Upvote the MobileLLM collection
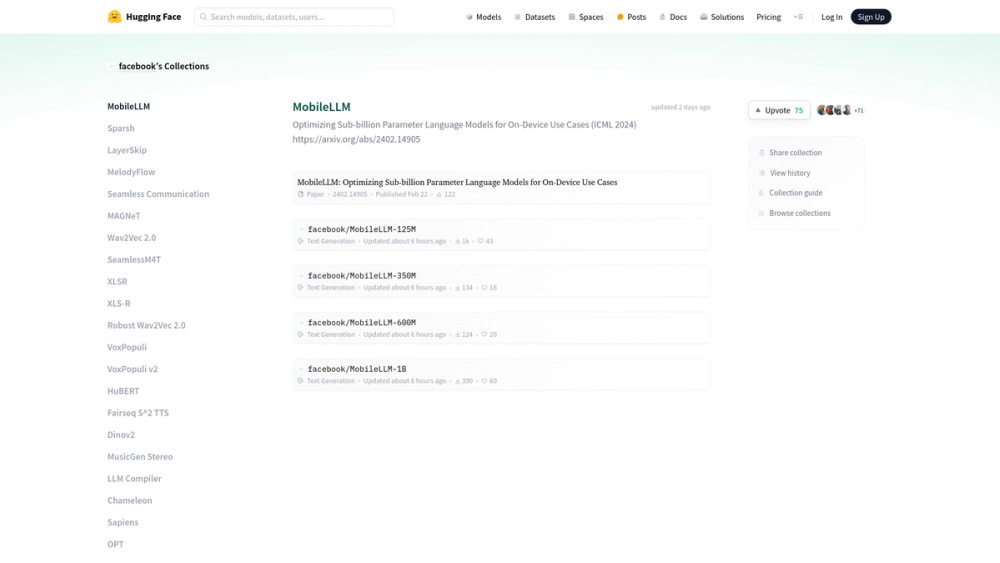1000x563 pixels. coord(779,110)
